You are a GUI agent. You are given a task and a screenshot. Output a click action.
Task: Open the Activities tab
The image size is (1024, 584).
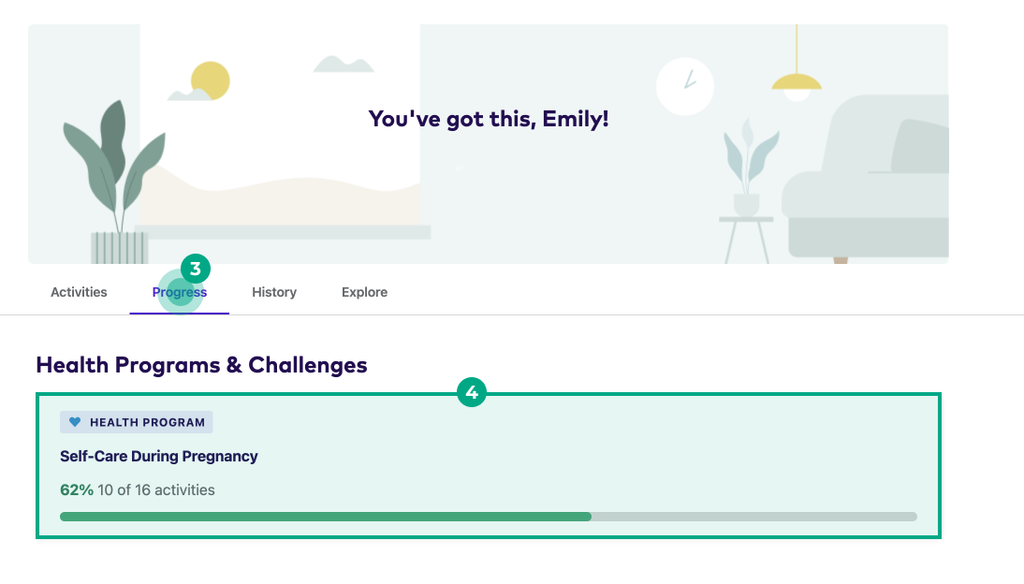tap(79, 292)
